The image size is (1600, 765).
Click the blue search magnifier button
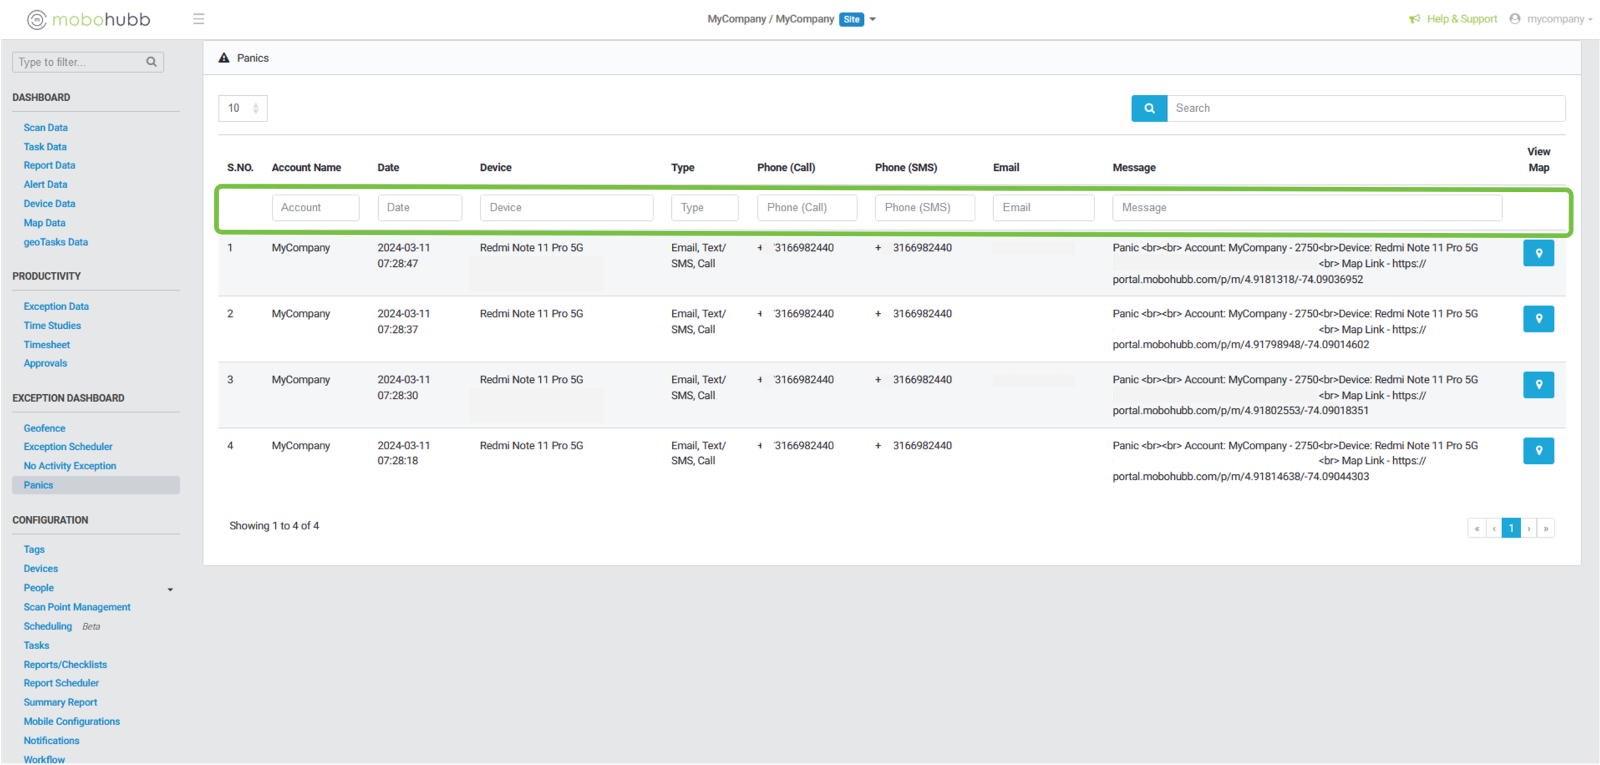pyautogui.click(x=1149, y=108)
